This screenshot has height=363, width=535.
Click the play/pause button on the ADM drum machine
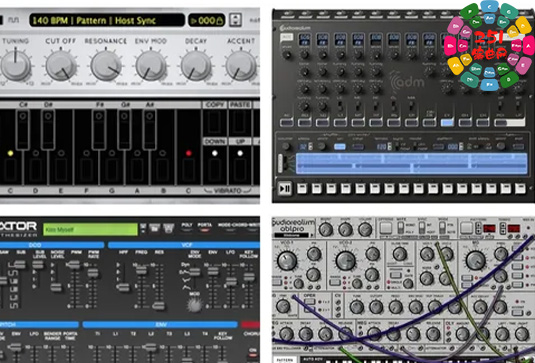285,188
